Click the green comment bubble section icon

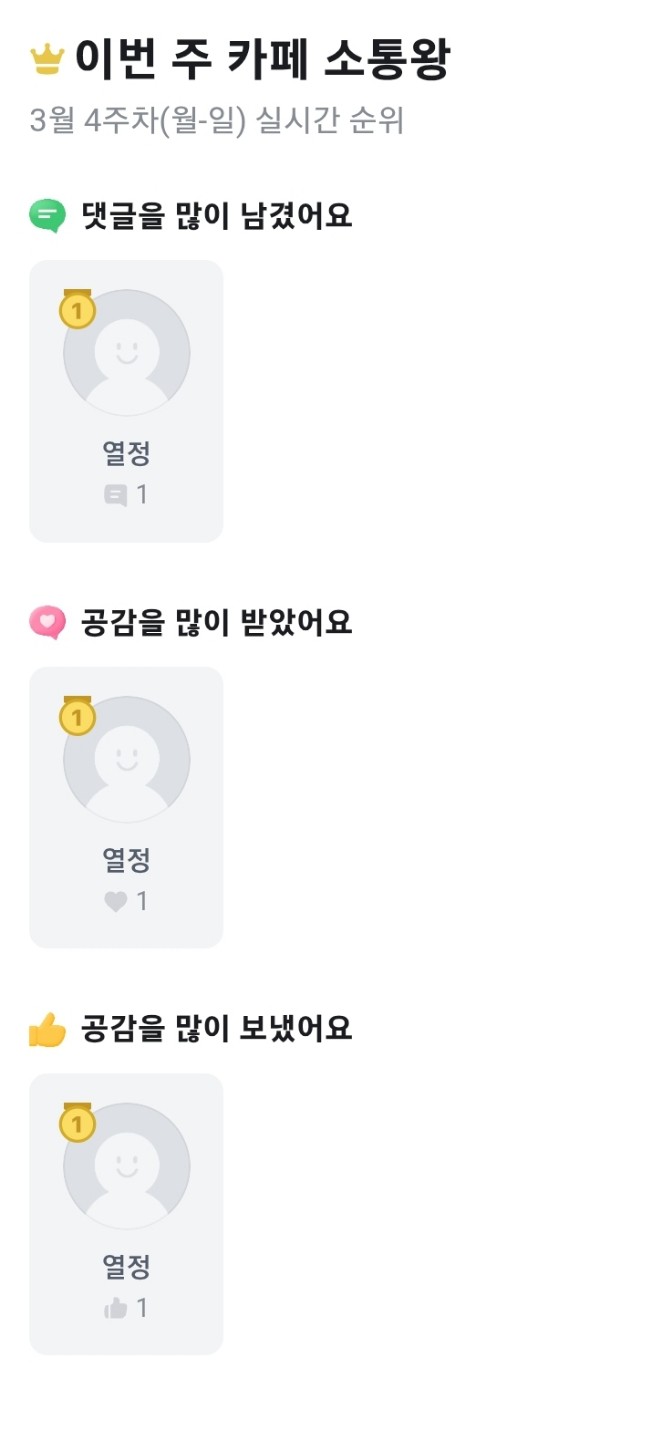pyautogui.click(x=47, y=216)
